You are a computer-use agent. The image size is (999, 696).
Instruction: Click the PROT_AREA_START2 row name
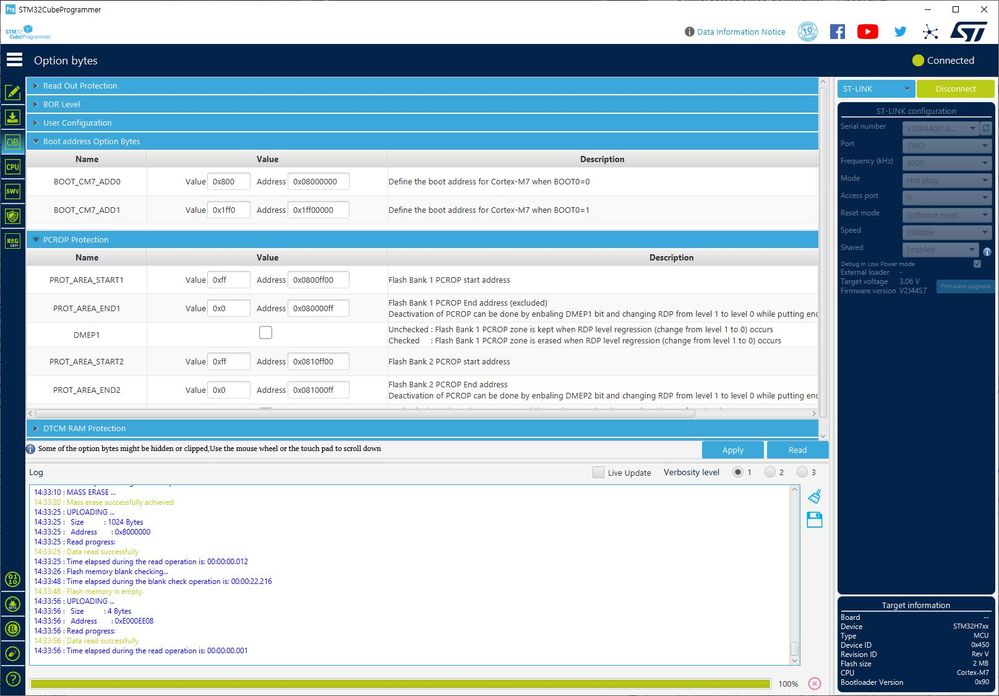tap(87, 361)
